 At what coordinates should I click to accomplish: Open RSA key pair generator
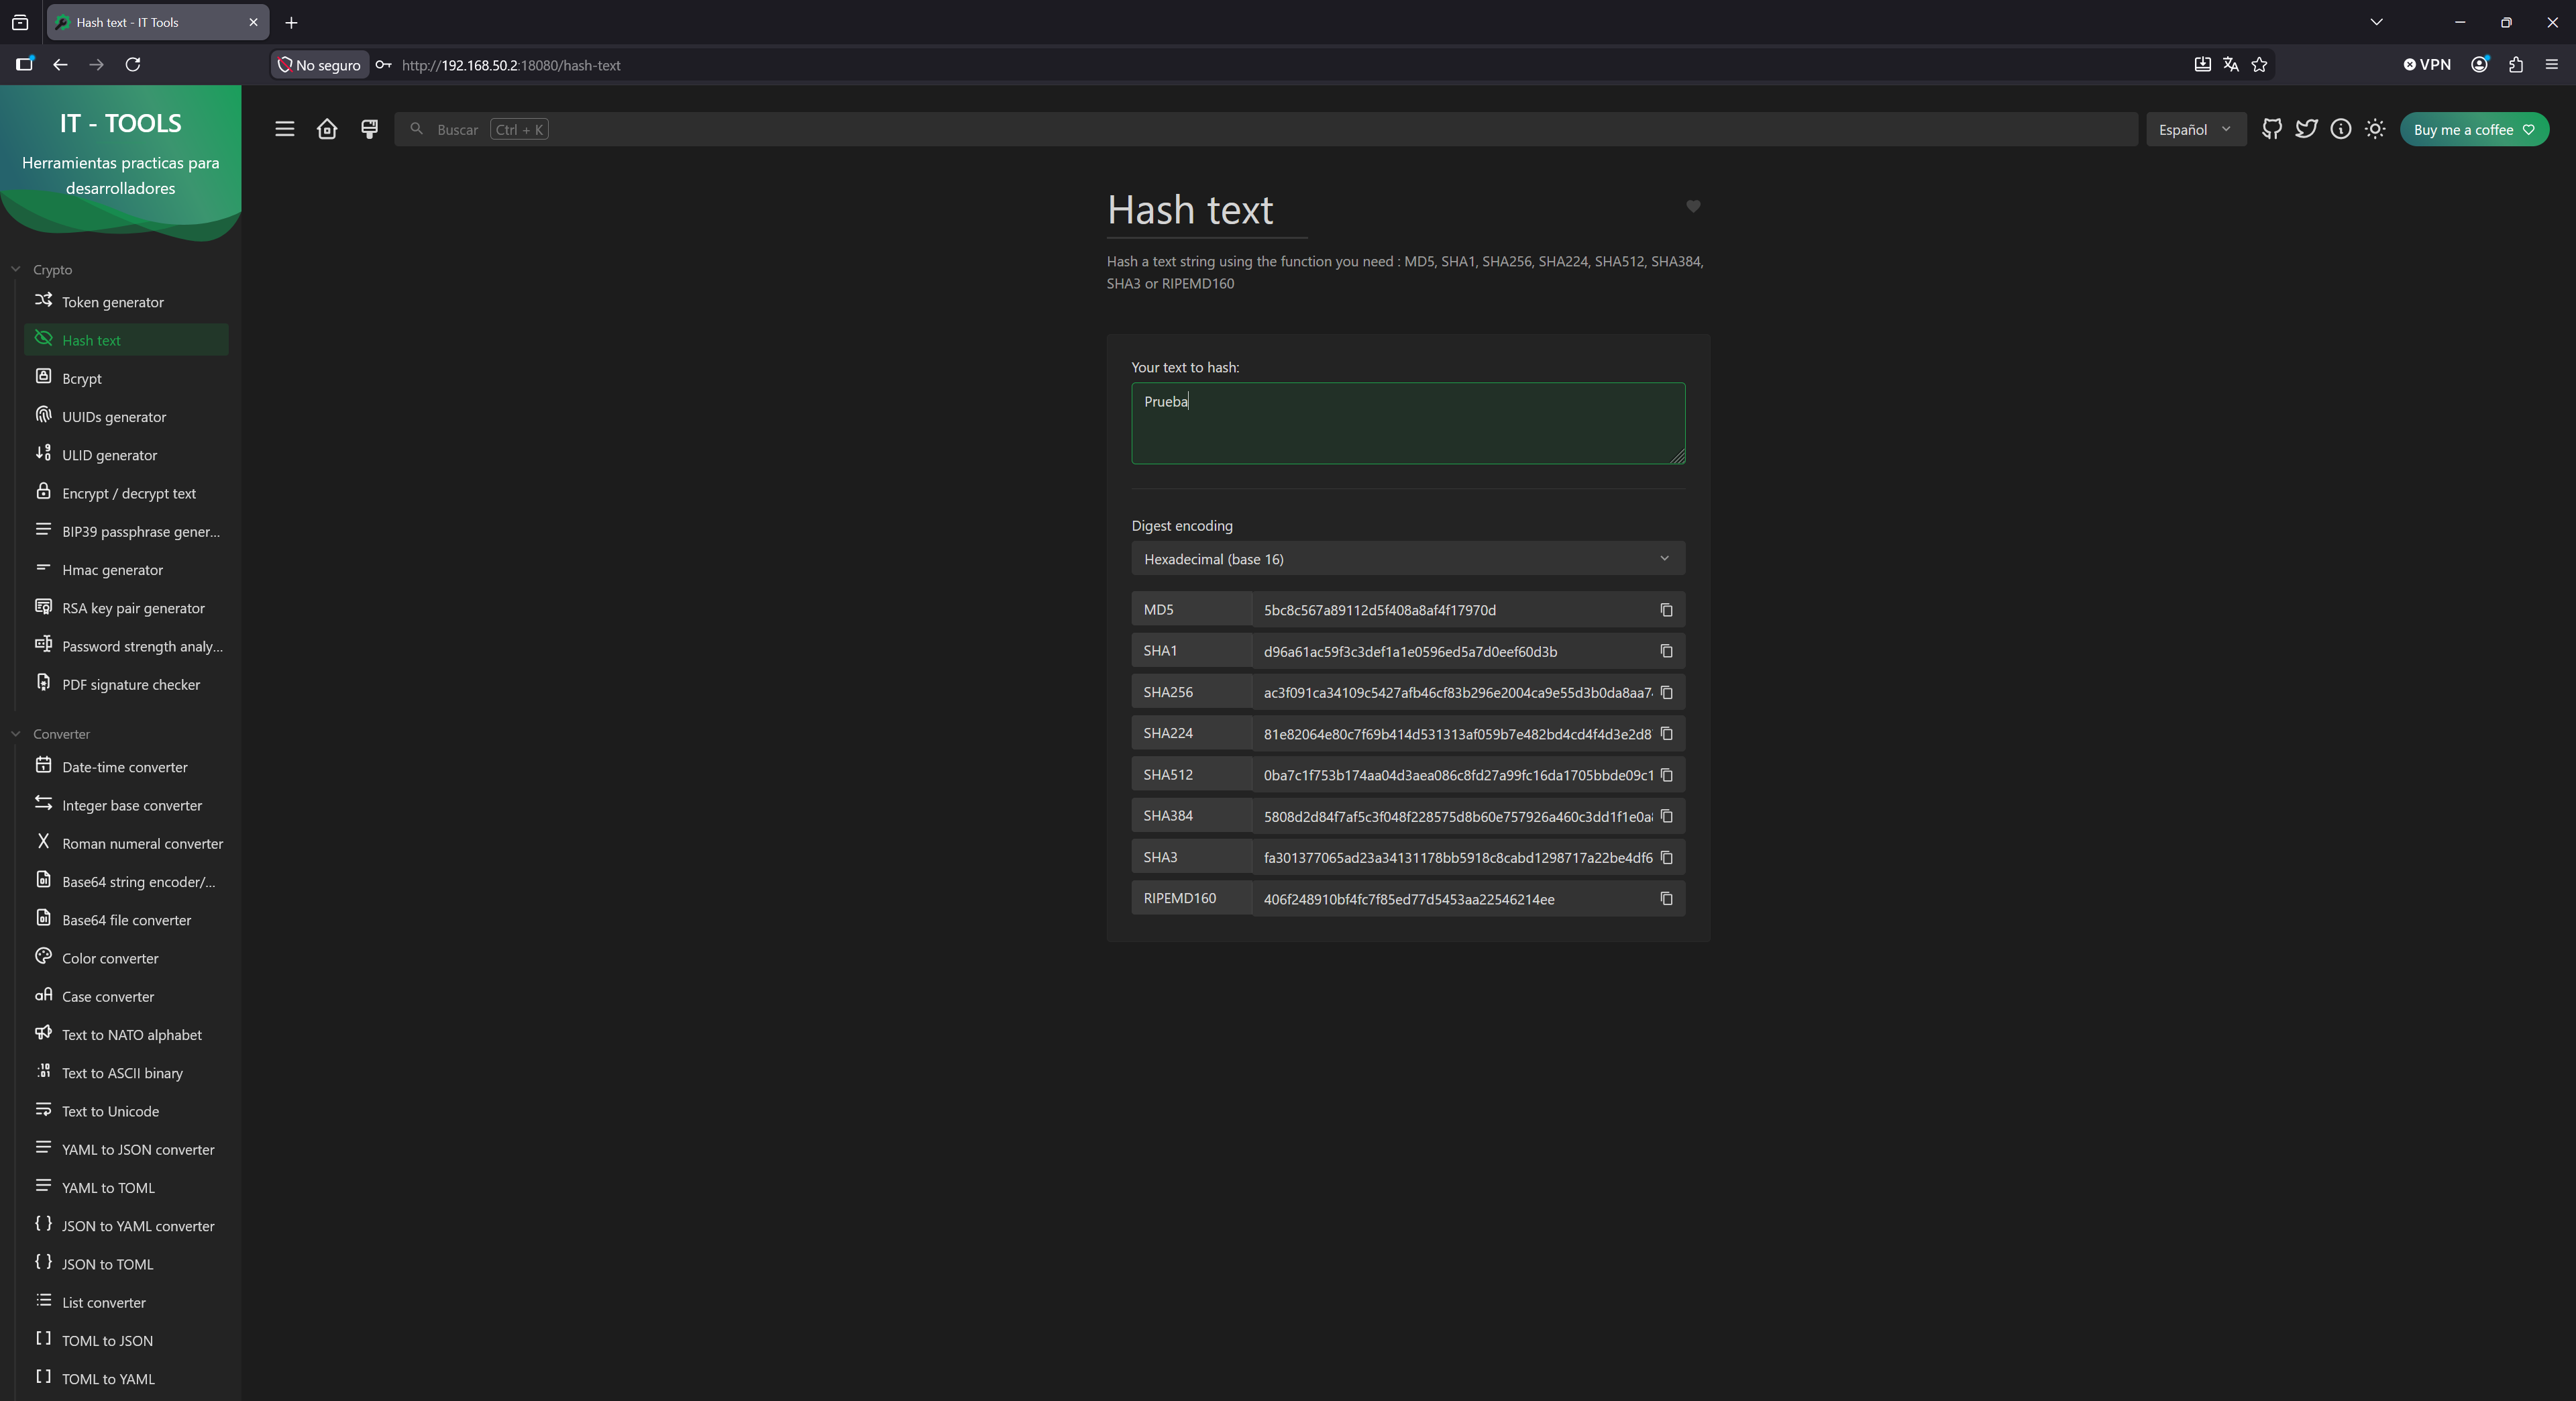[126, 608]
